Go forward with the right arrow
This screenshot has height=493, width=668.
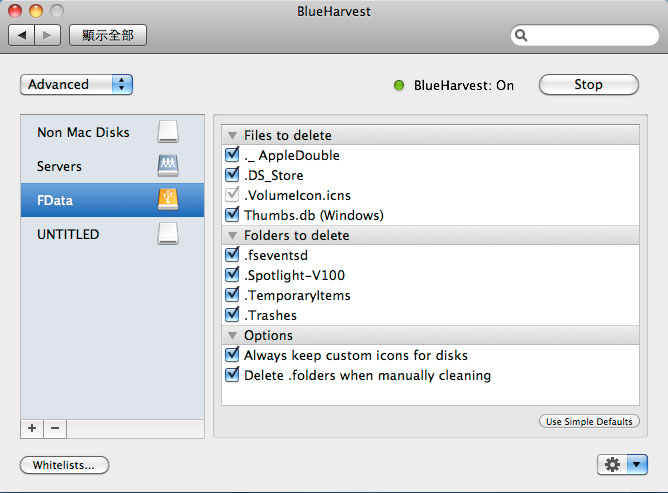pos(47,35)
